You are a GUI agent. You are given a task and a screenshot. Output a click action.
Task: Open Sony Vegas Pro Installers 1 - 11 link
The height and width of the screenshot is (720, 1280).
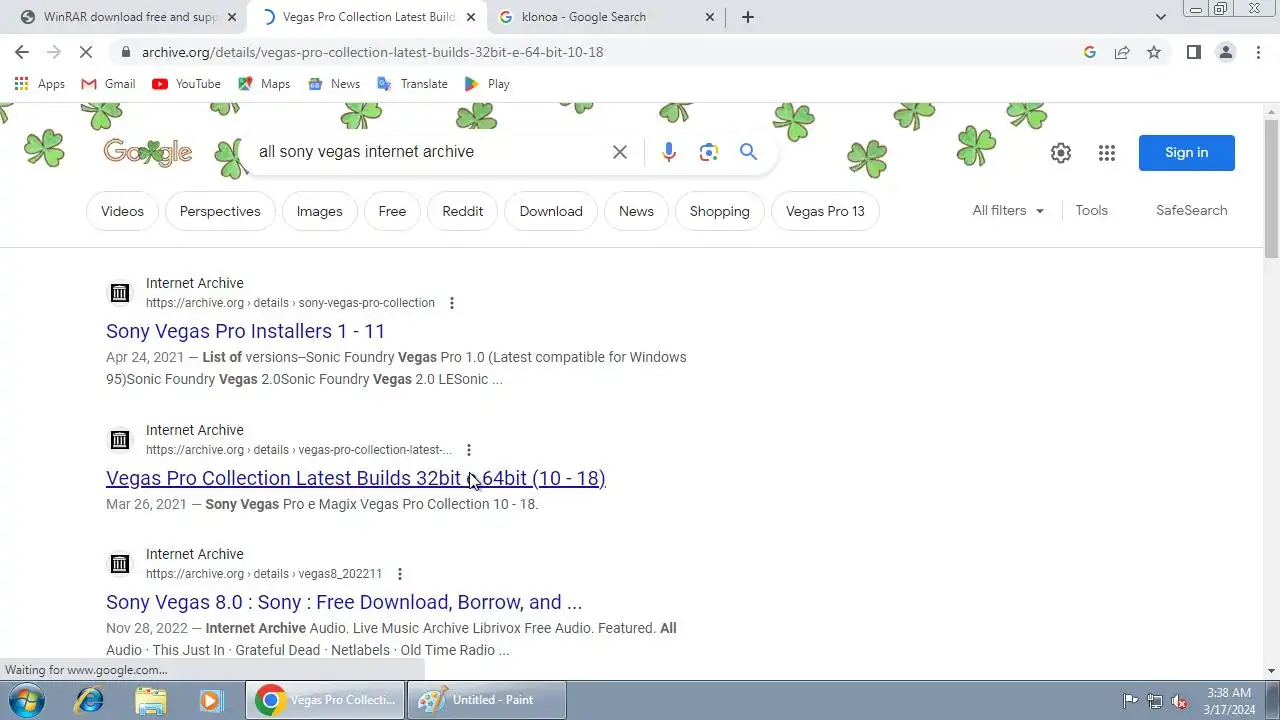[x=245, y=331]
